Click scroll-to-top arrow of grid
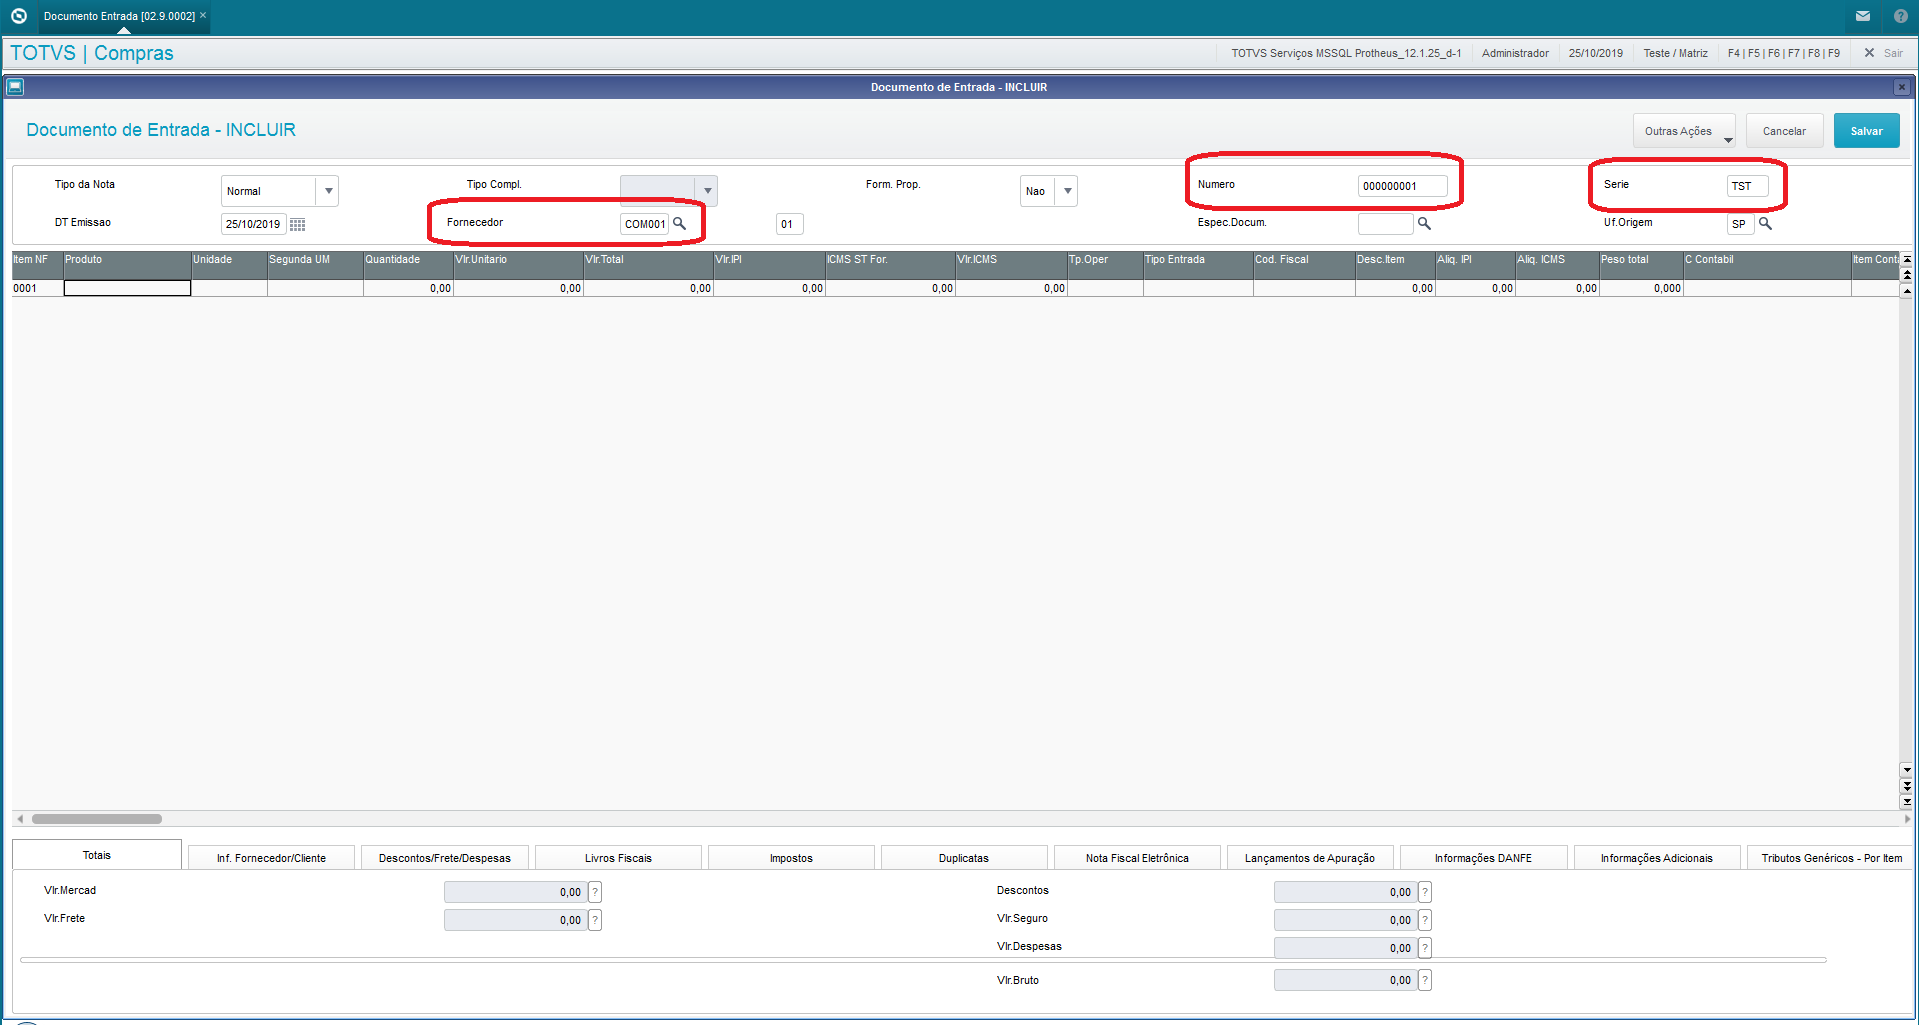Viewport: 1919px width, 1025px height. pos(1907,259)
